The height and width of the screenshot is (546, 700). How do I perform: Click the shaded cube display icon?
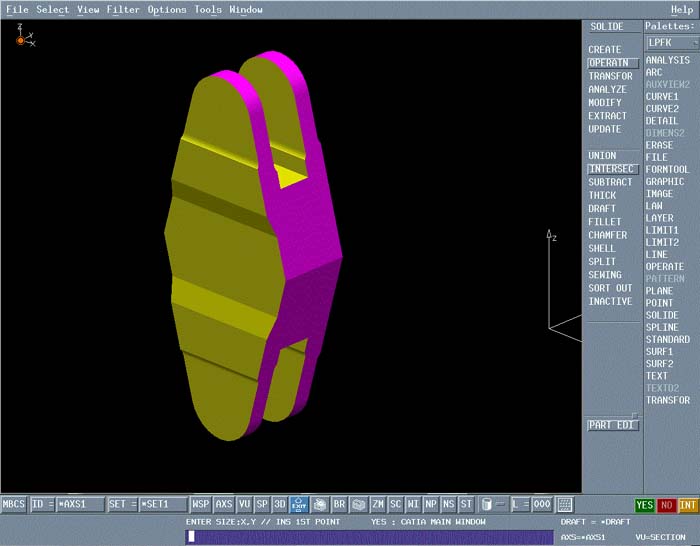coord(358,504)
